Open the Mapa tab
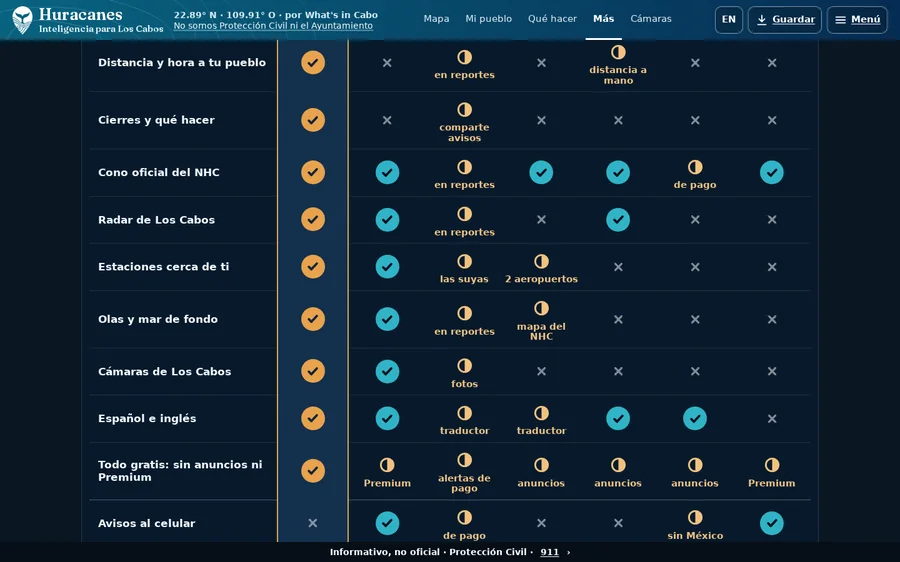 (x=436, y=19)
